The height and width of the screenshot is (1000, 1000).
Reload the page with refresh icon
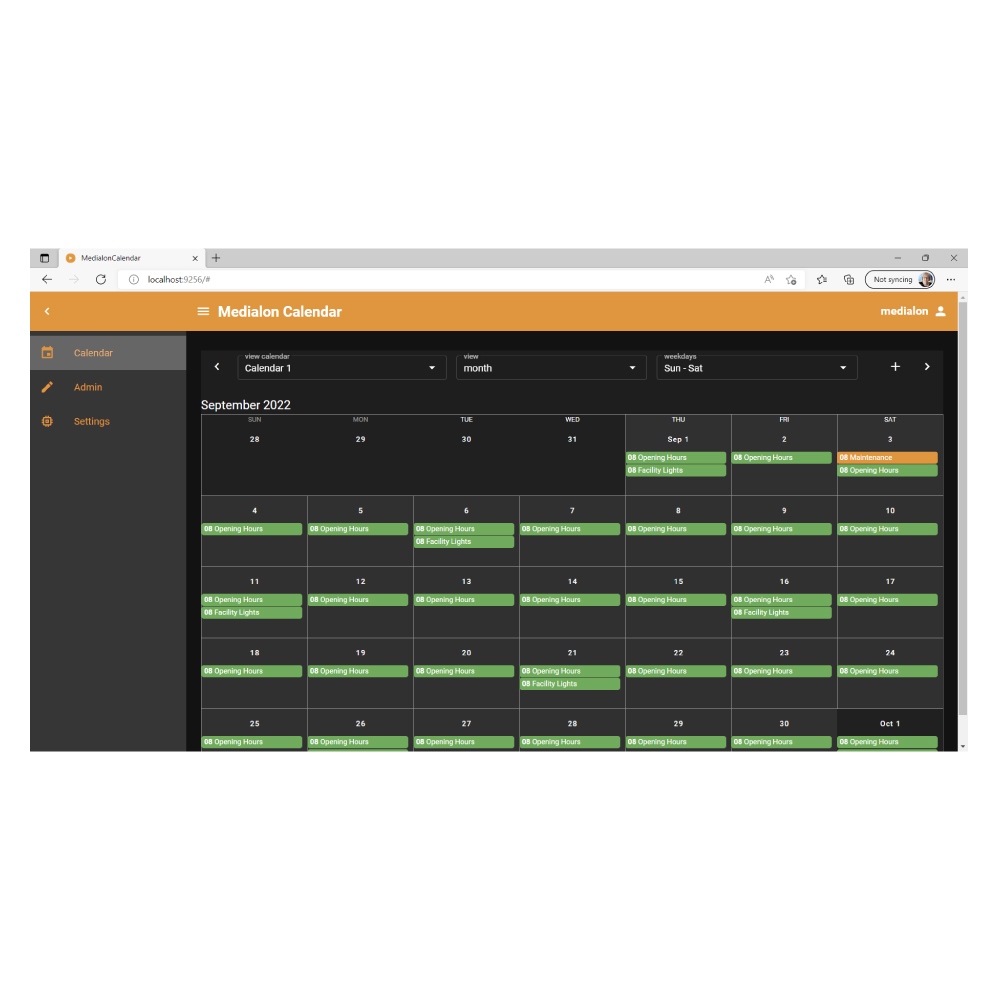click(x=101, y=279)
